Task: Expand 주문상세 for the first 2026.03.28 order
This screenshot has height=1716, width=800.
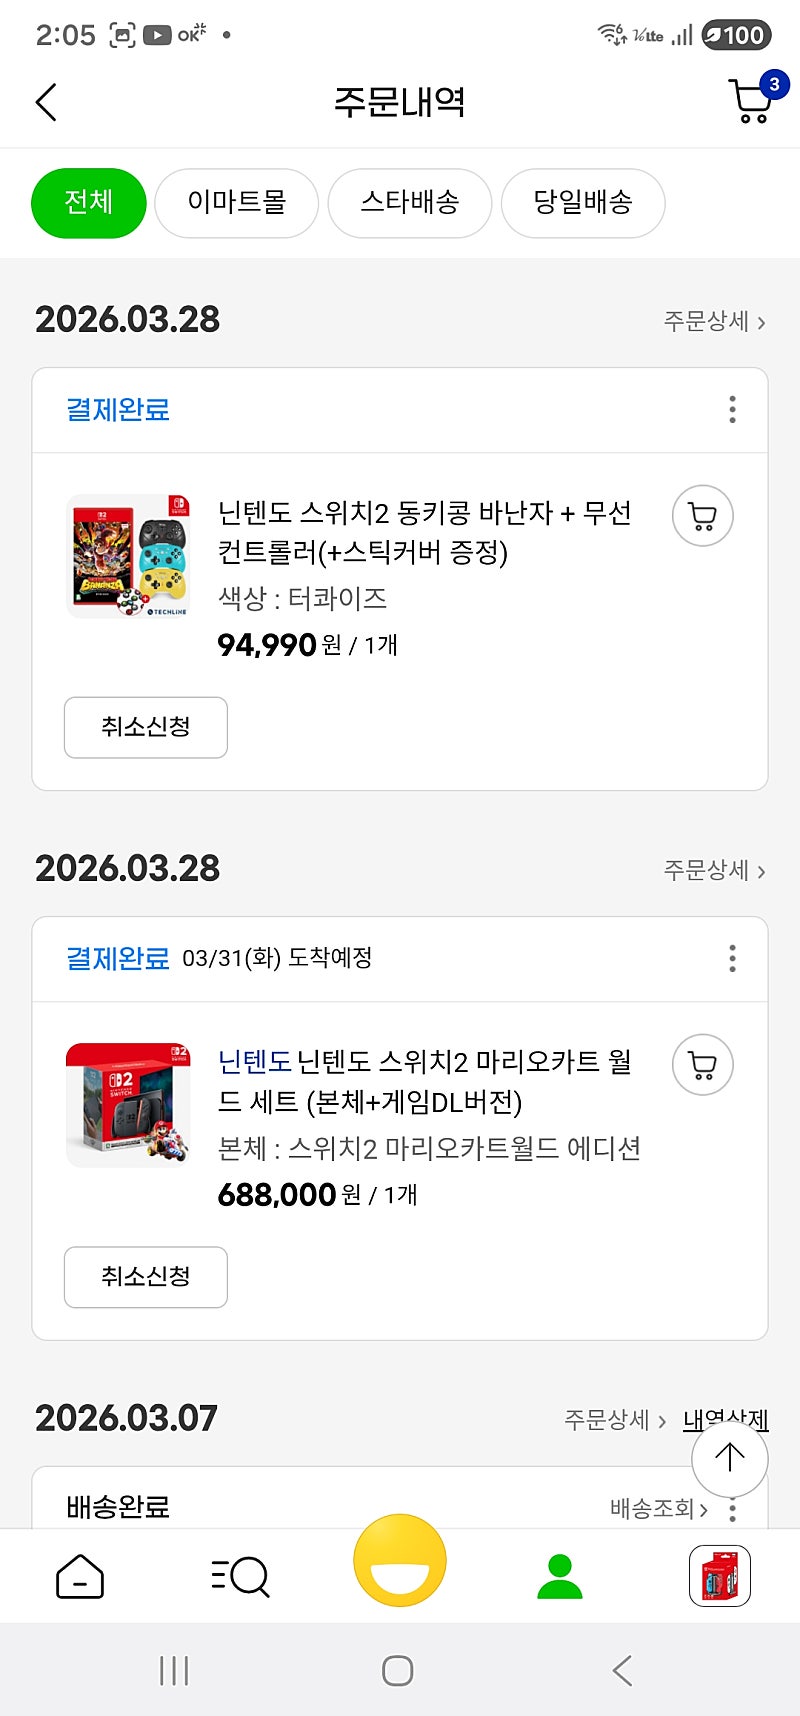Action: pos(714,322)
